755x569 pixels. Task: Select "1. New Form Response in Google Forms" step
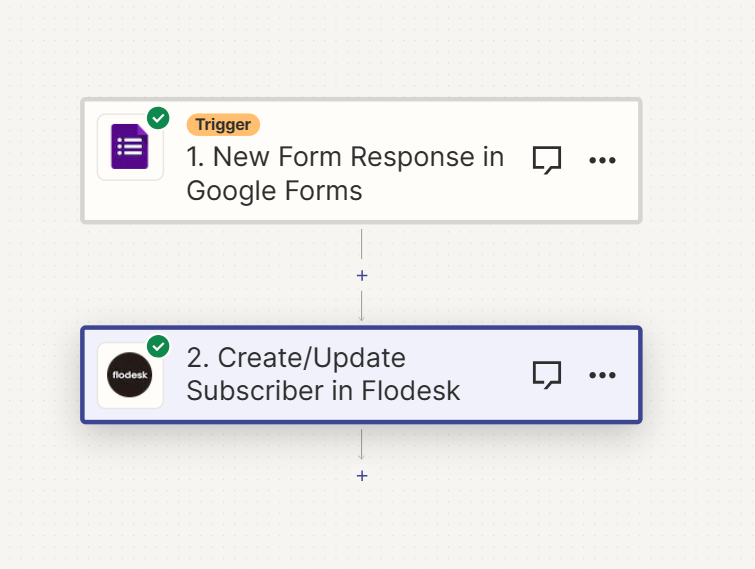[361, 161]
